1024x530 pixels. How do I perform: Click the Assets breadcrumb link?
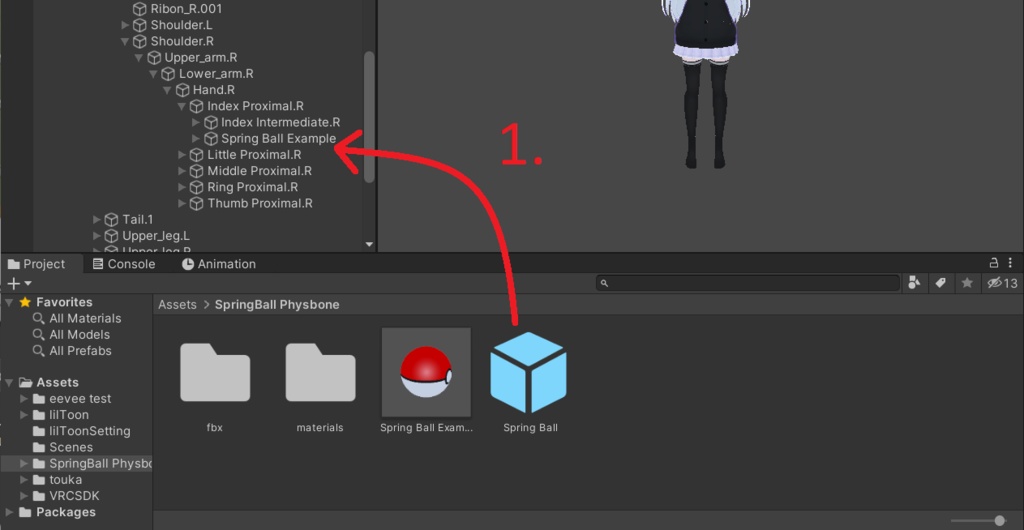[x=177, y=305]
